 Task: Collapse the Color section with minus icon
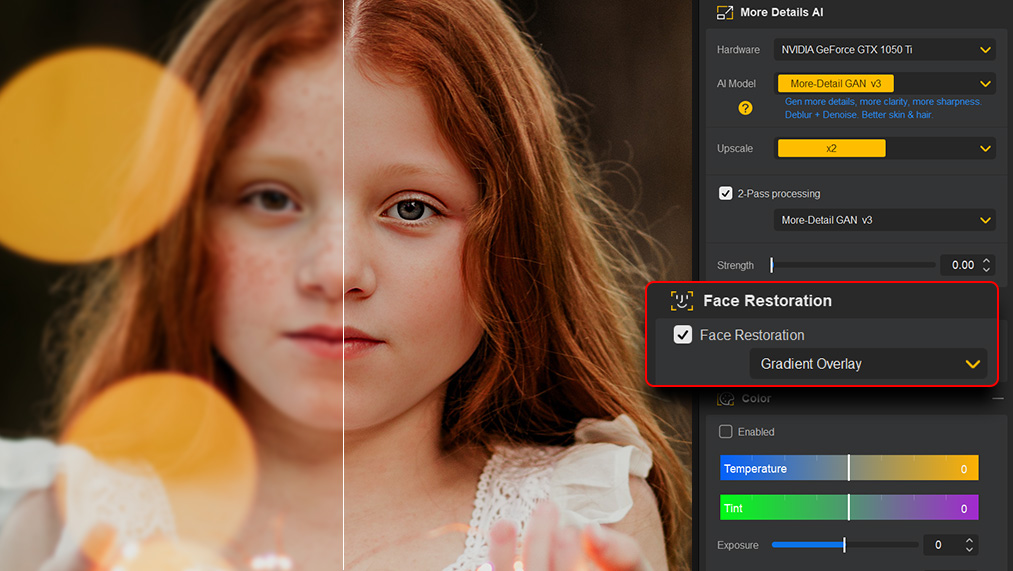coord(998,399)
